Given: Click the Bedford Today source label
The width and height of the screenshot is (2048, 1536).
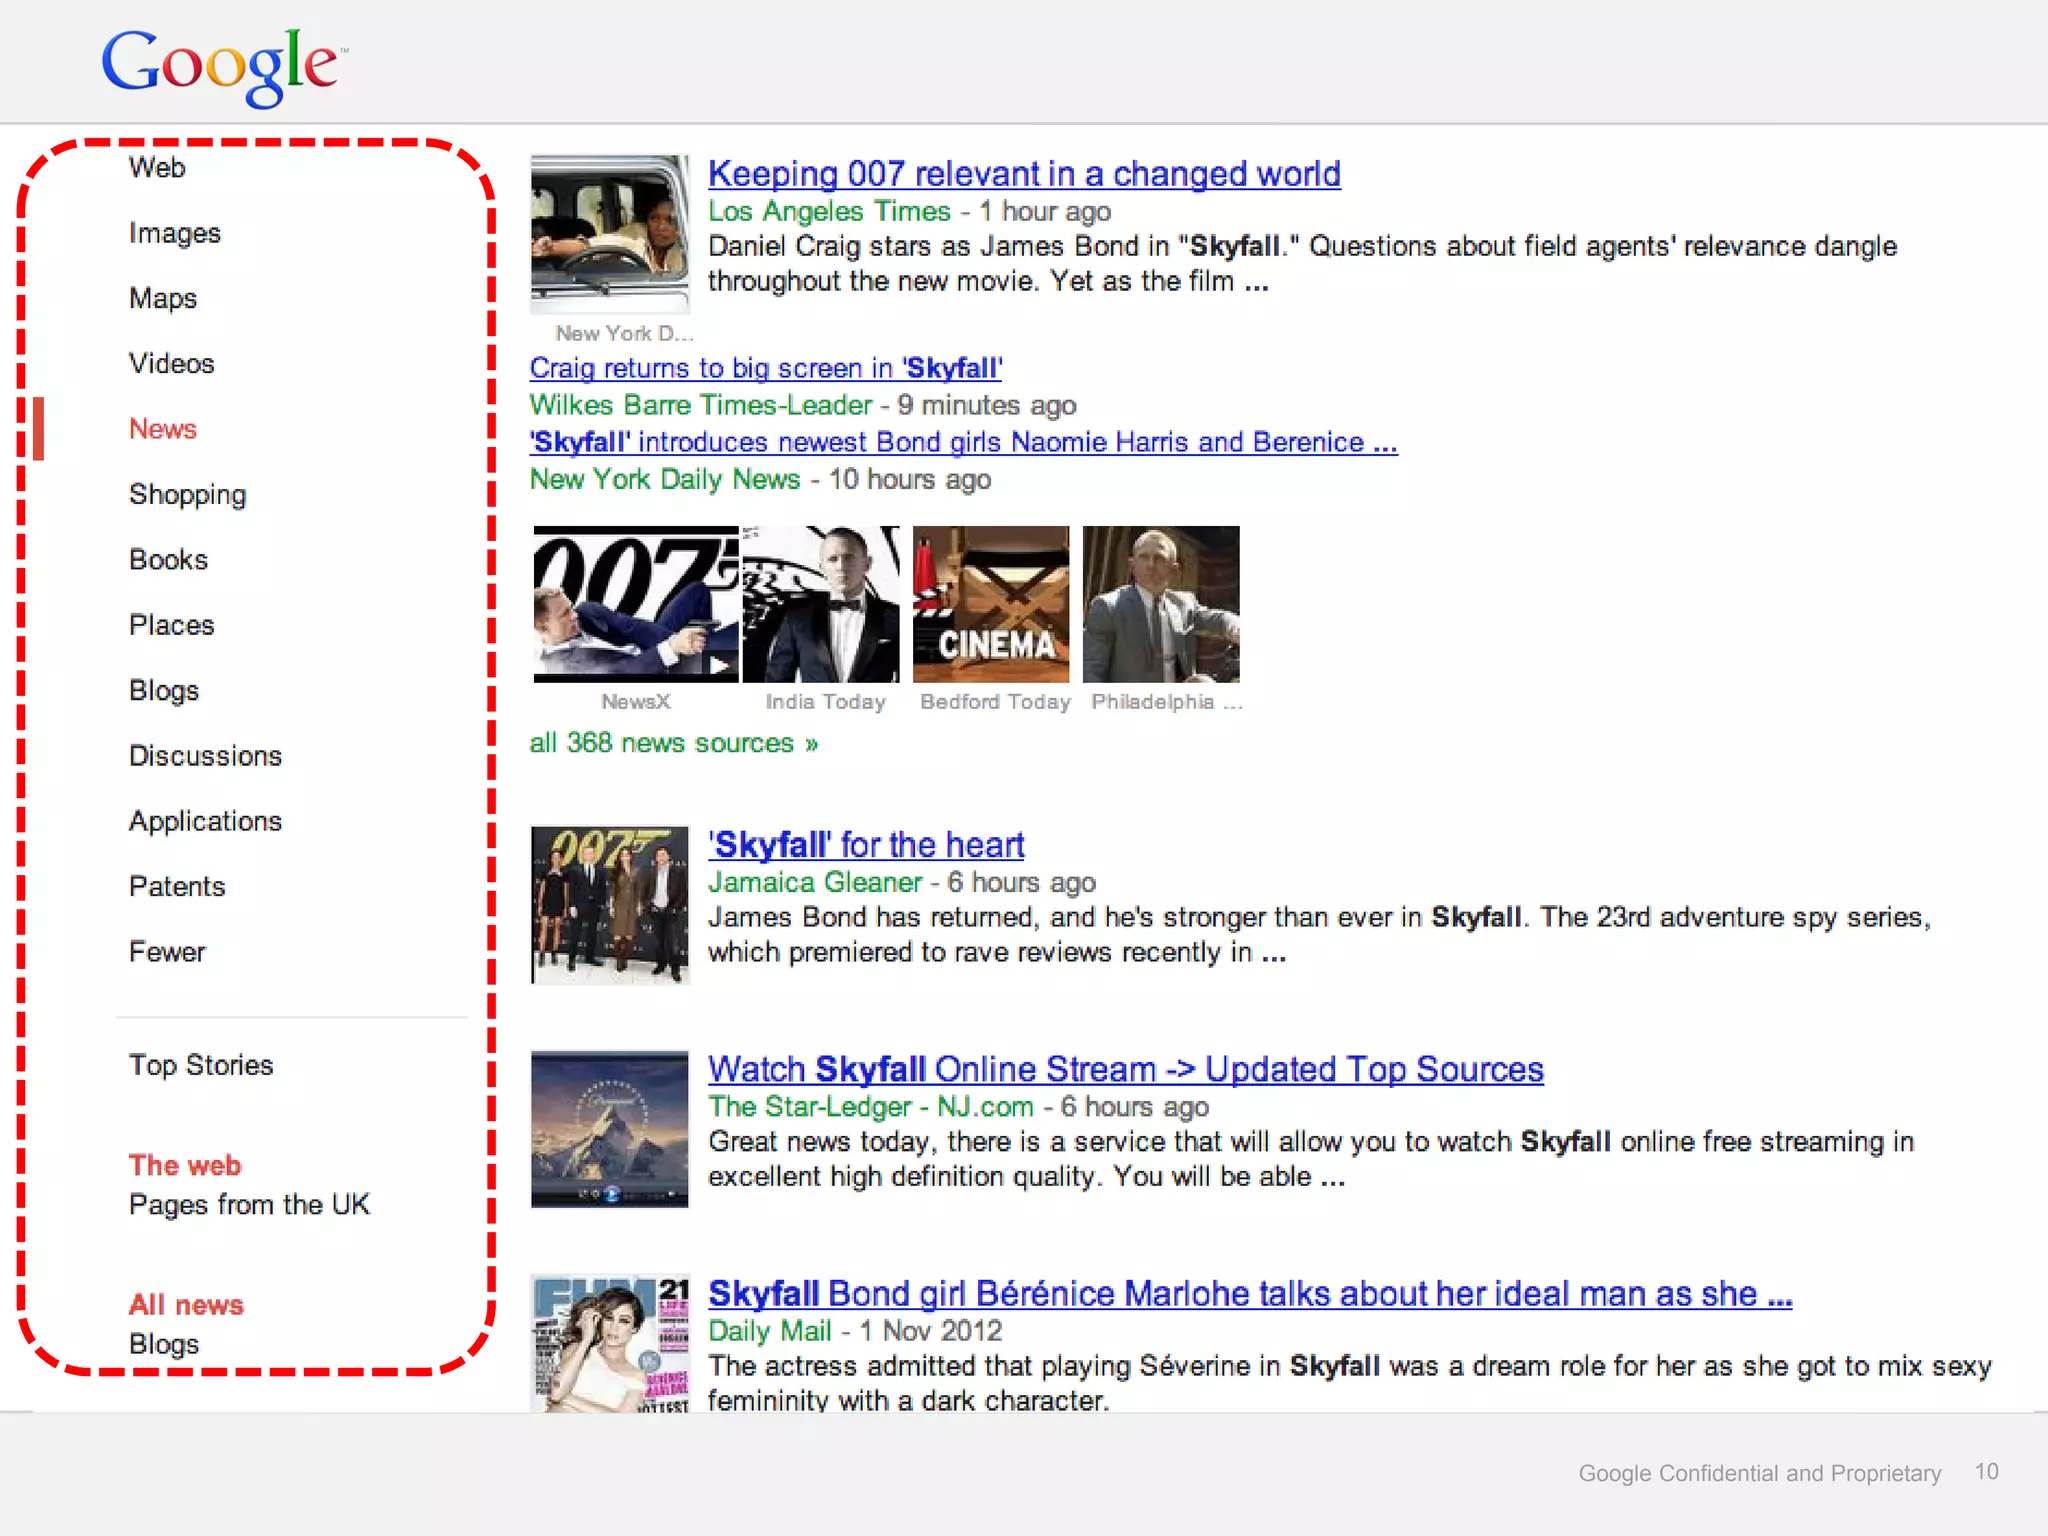Looking at the screenshot, I should pos(995,702).
